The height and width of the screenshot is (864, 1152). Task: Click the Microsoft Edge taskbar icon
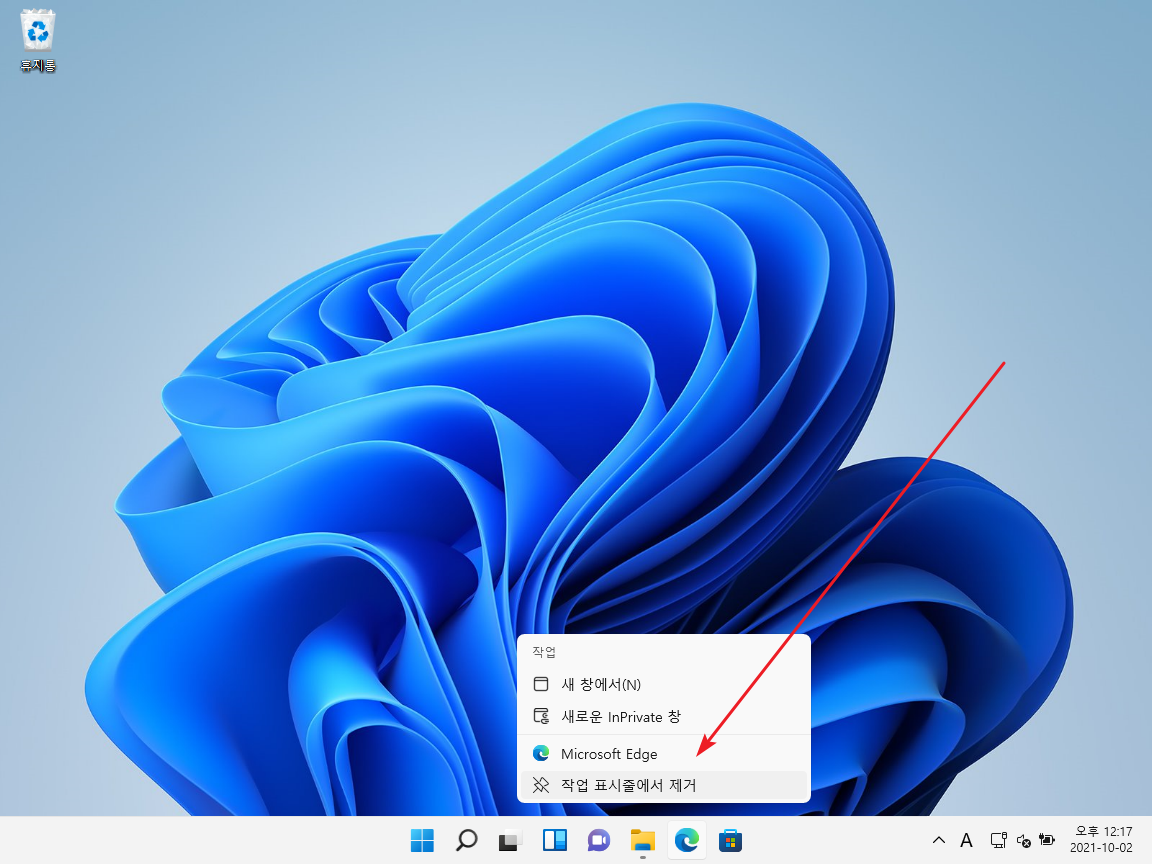(687, 840)
